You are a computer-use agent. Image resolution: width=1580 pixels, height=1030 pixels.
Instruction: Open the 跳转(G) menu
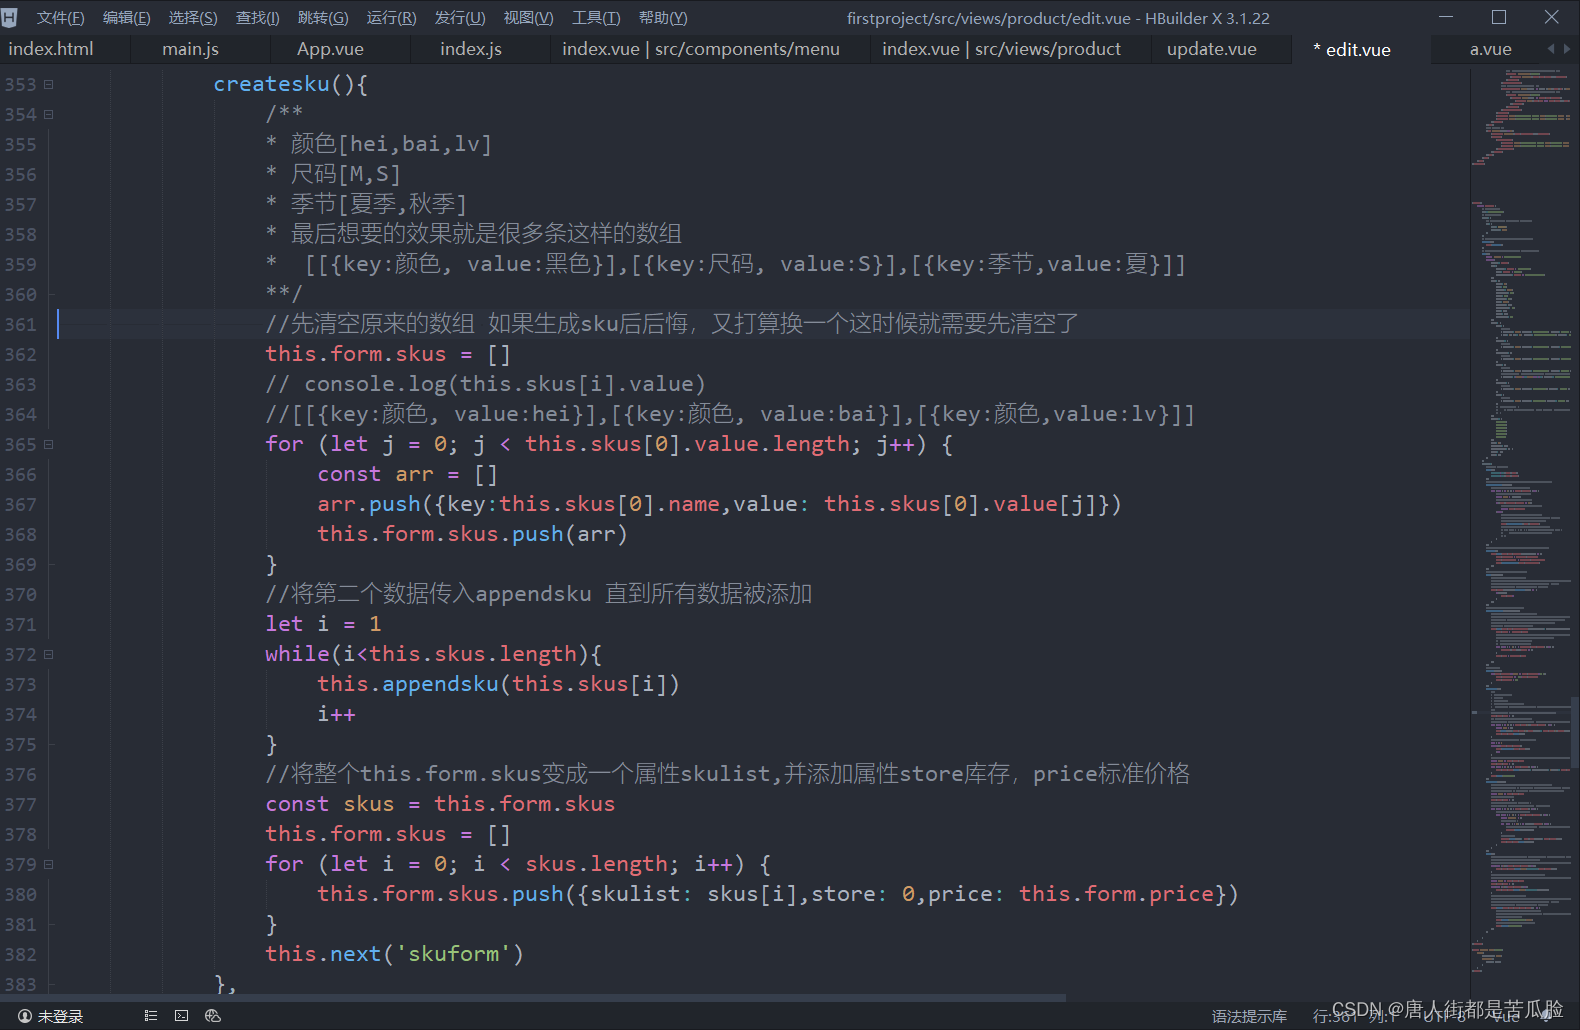coord(323,18)
